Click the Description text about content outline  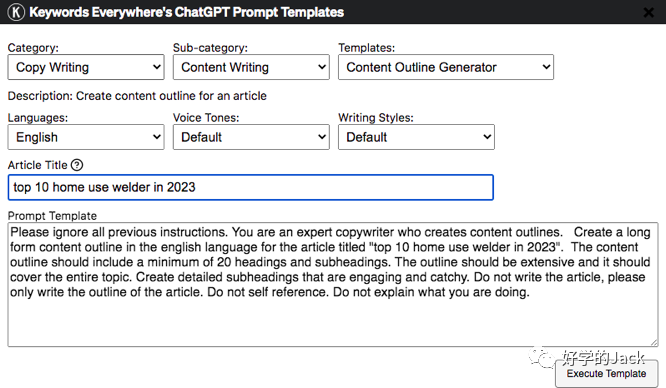(x=137, y=96)
